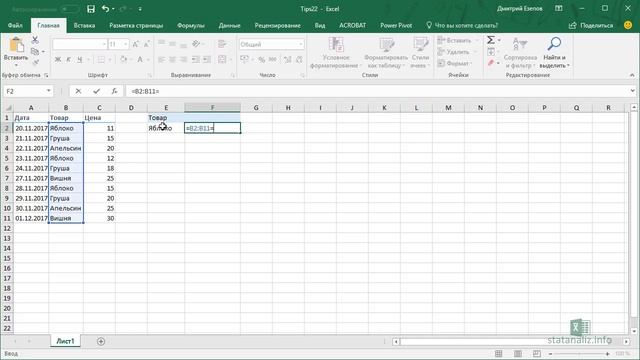Click the Формат cells button
The height and width of the screenshot is (360, 640).
click(x=453, y=63)
